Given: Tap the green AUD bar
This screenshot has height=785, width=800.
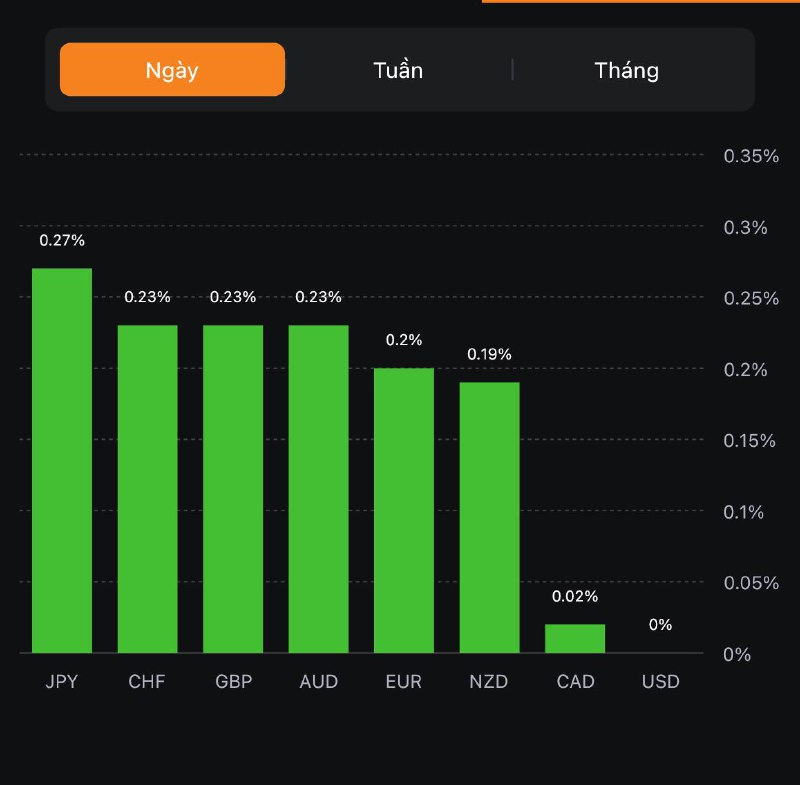Looking at the screenshot, I should pos(319,488).
